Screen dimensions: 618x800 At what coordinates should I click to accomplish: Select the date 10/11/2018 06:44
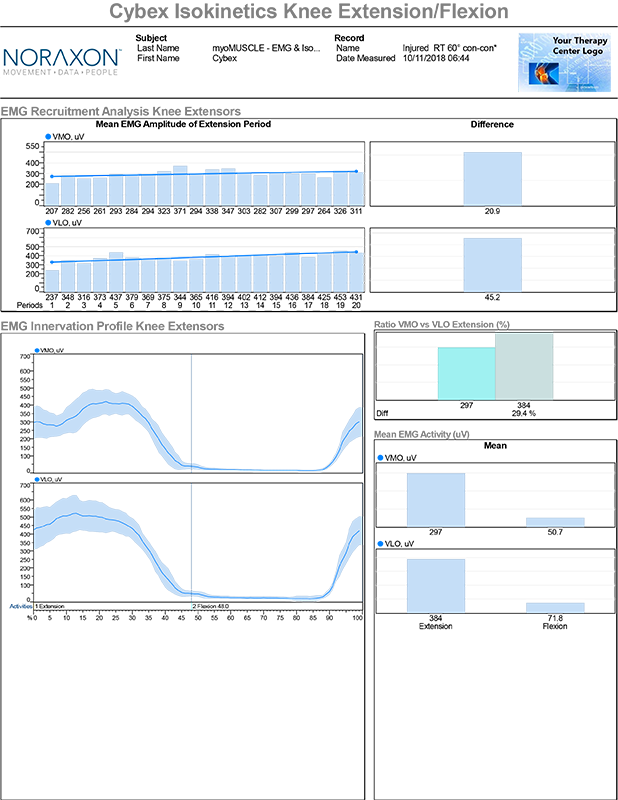[436, 58]
